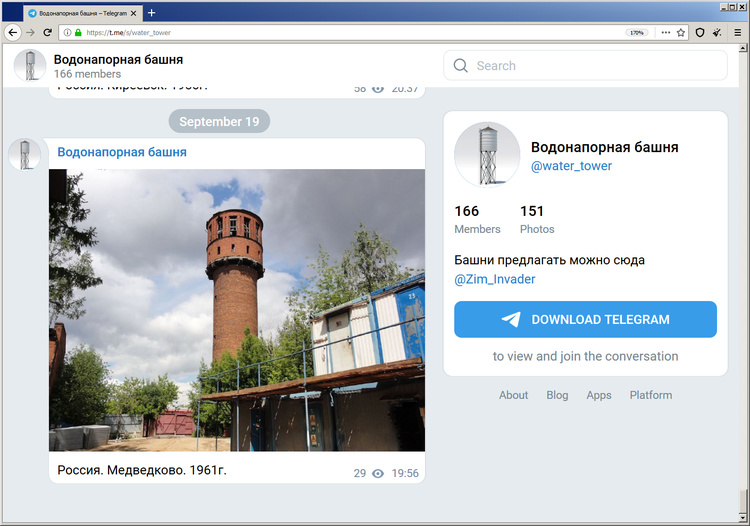Open the Blog footer link
This screenshot has height=526, width=750.
pyautogui.click(x=557, y=395)
